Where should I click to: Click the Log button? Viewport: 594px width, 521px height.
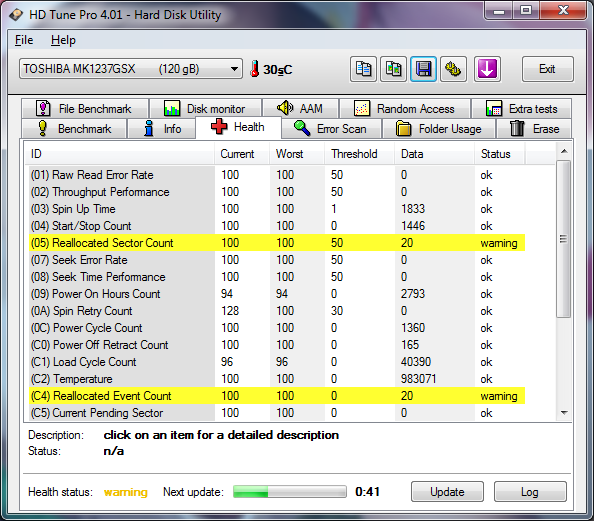pyautogui.click(x=530, y=492)
